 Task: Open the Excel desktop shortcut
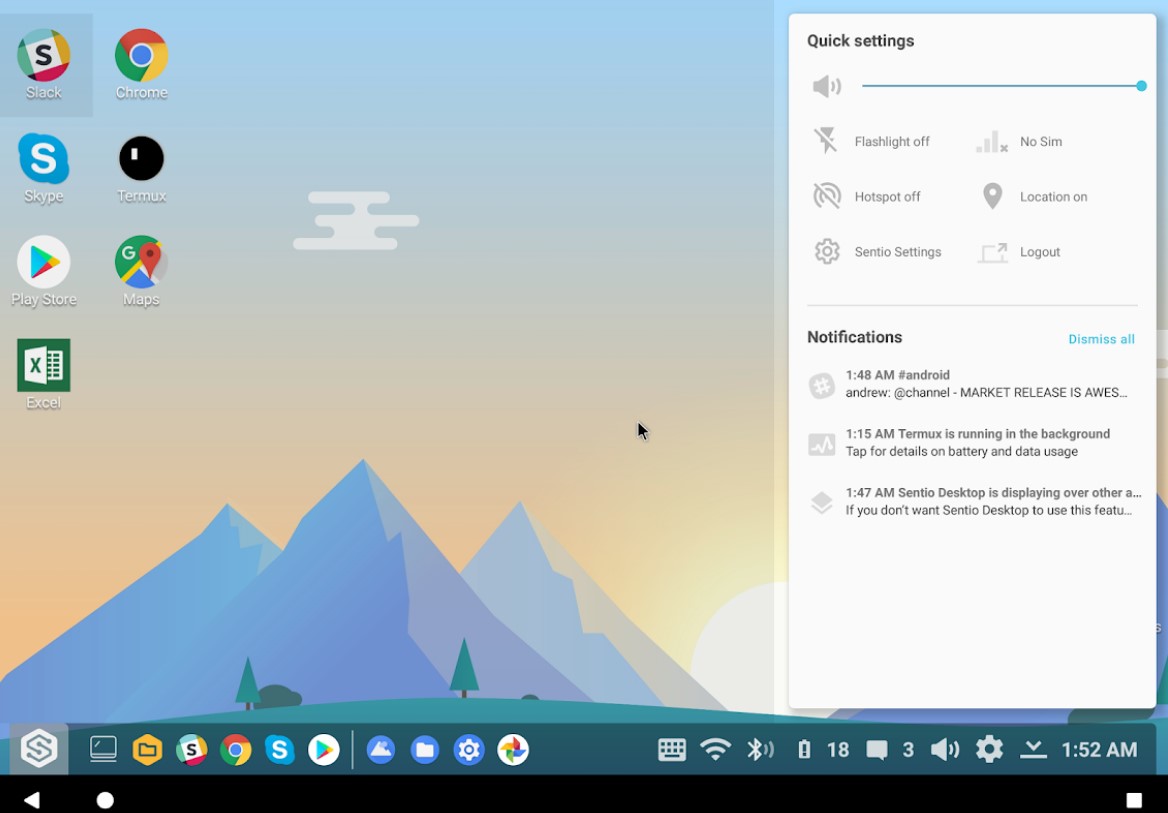tap(44, 375)
